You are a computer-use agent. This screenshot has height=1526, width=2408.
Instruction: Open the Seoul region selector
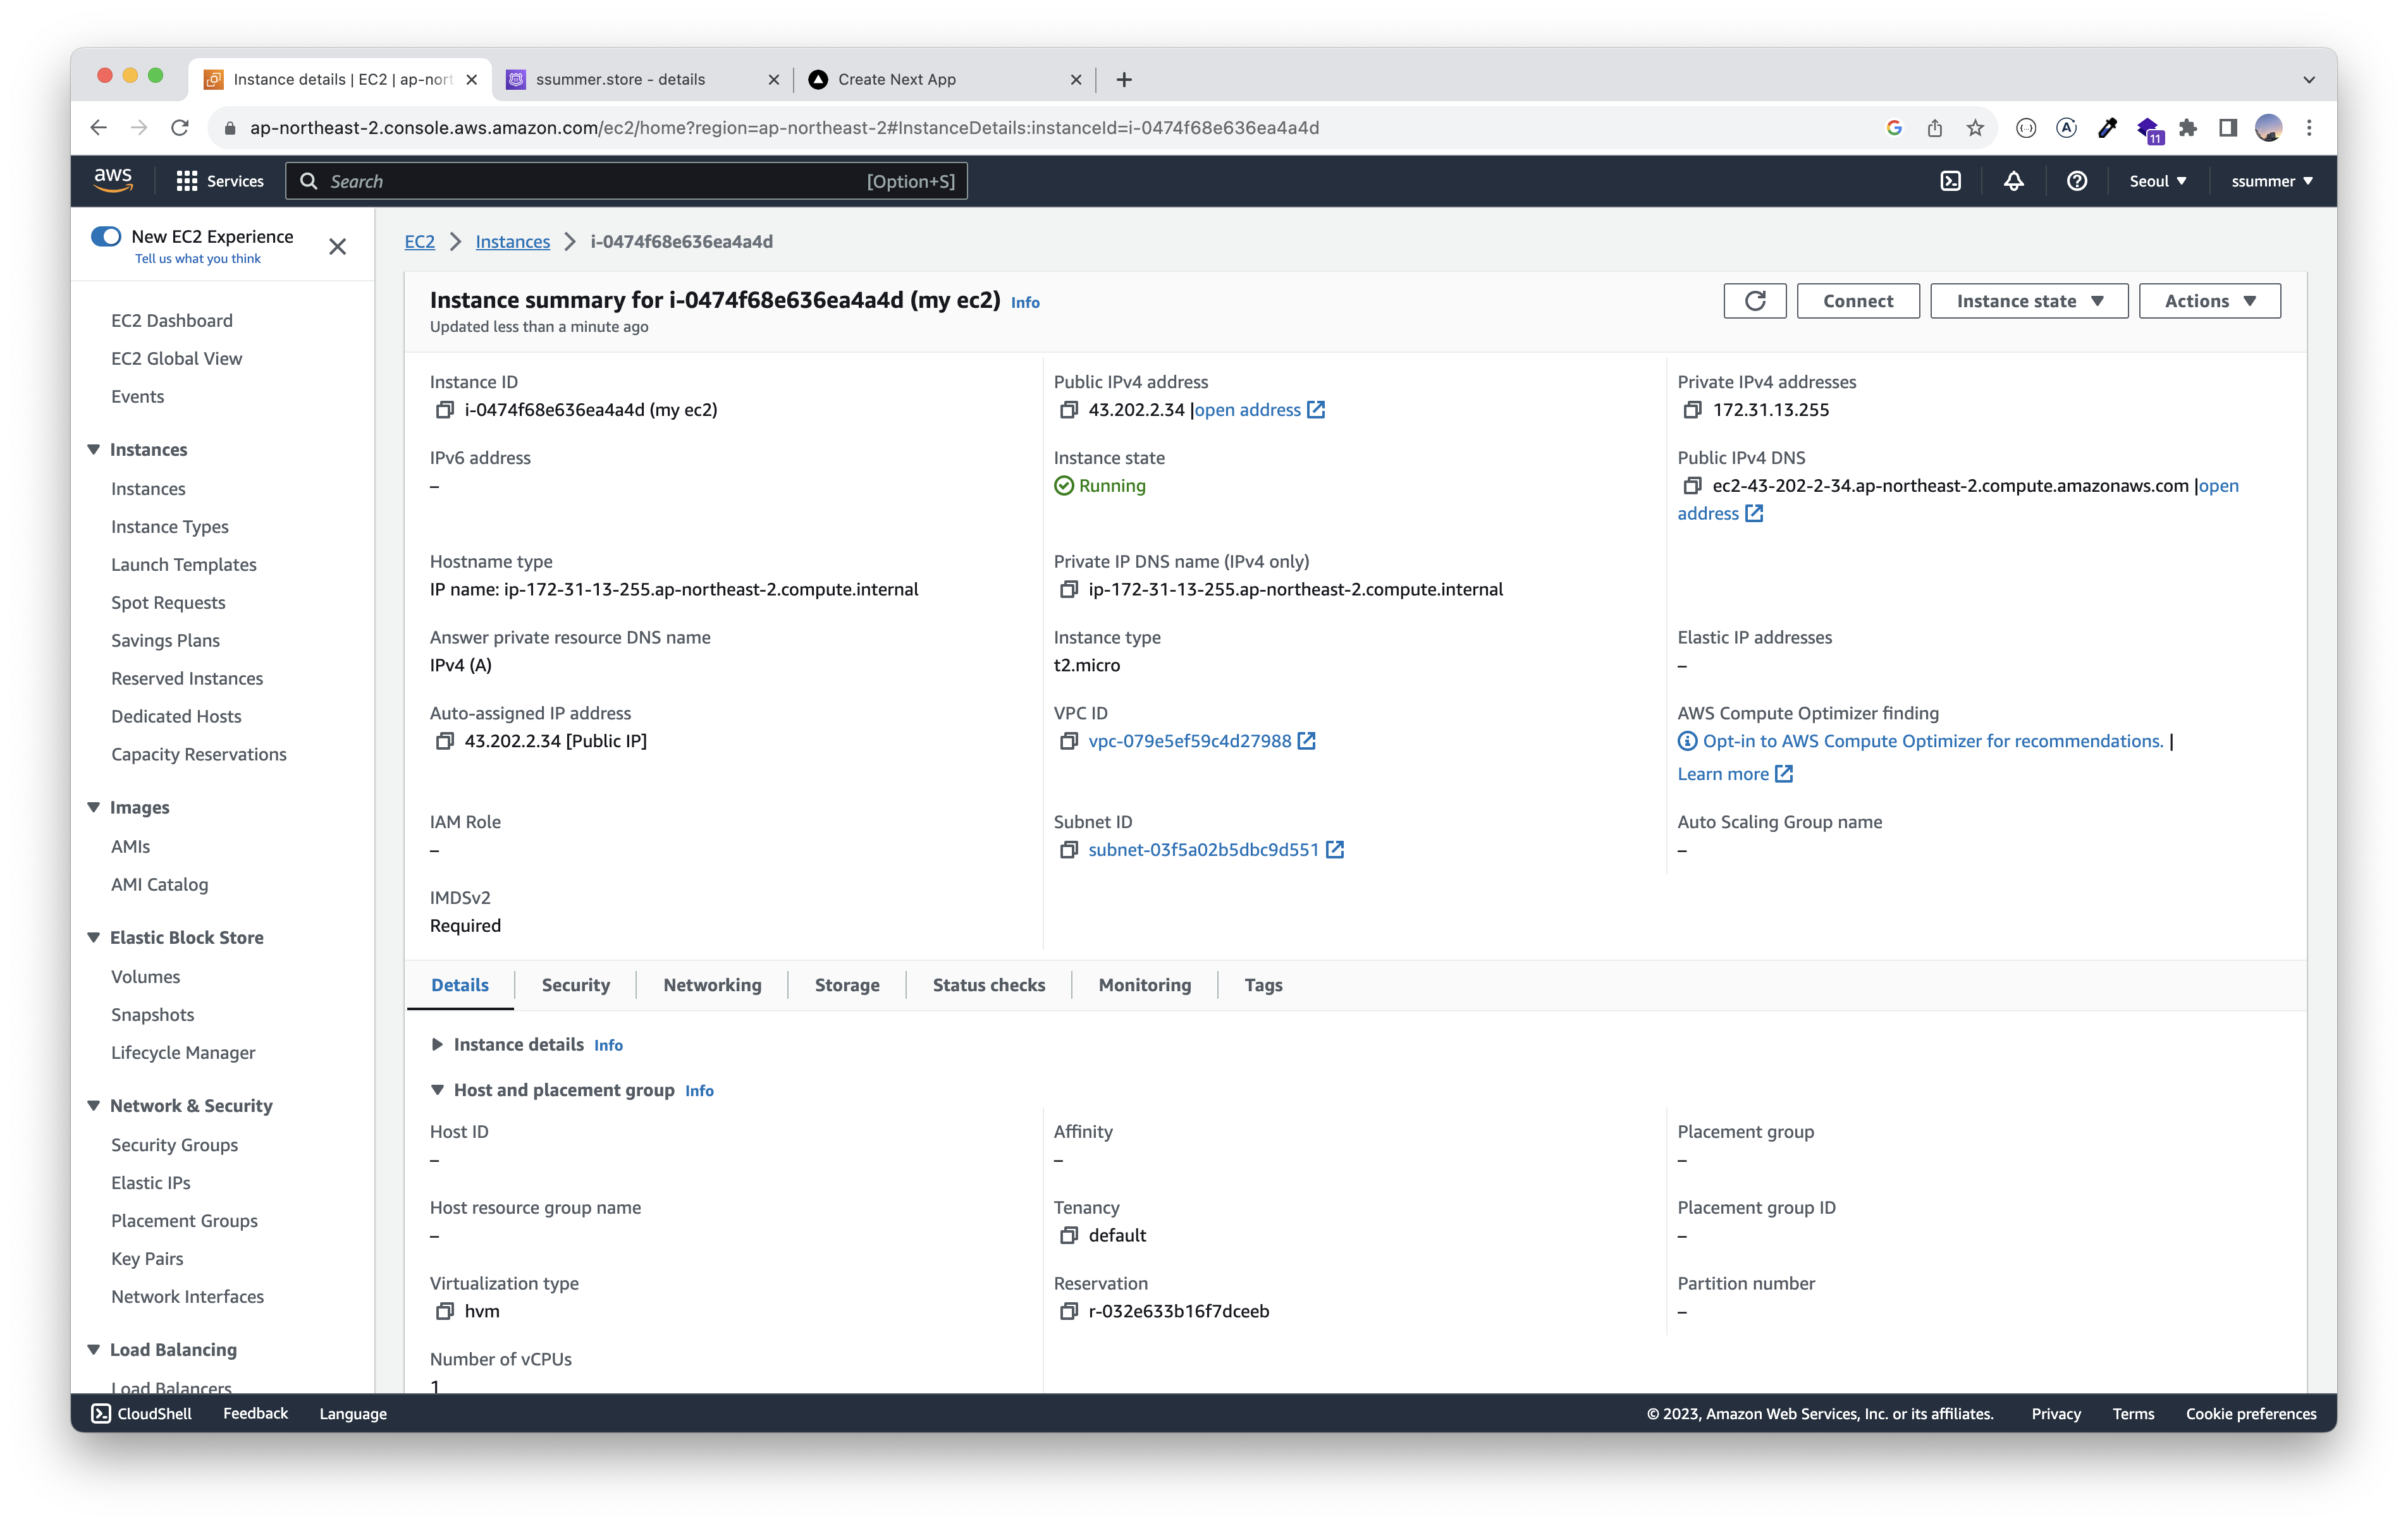point(2157,181)
